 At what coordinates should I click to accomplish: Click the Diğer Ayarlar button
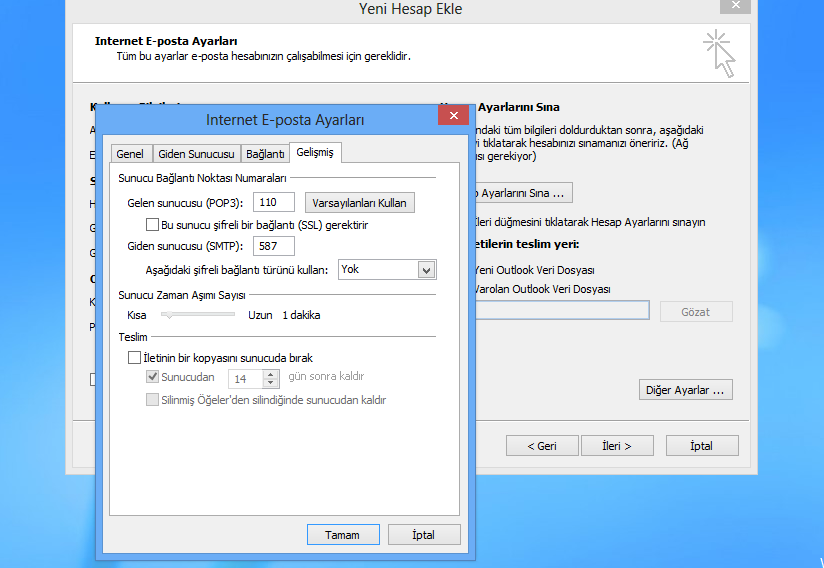[685, 389]
